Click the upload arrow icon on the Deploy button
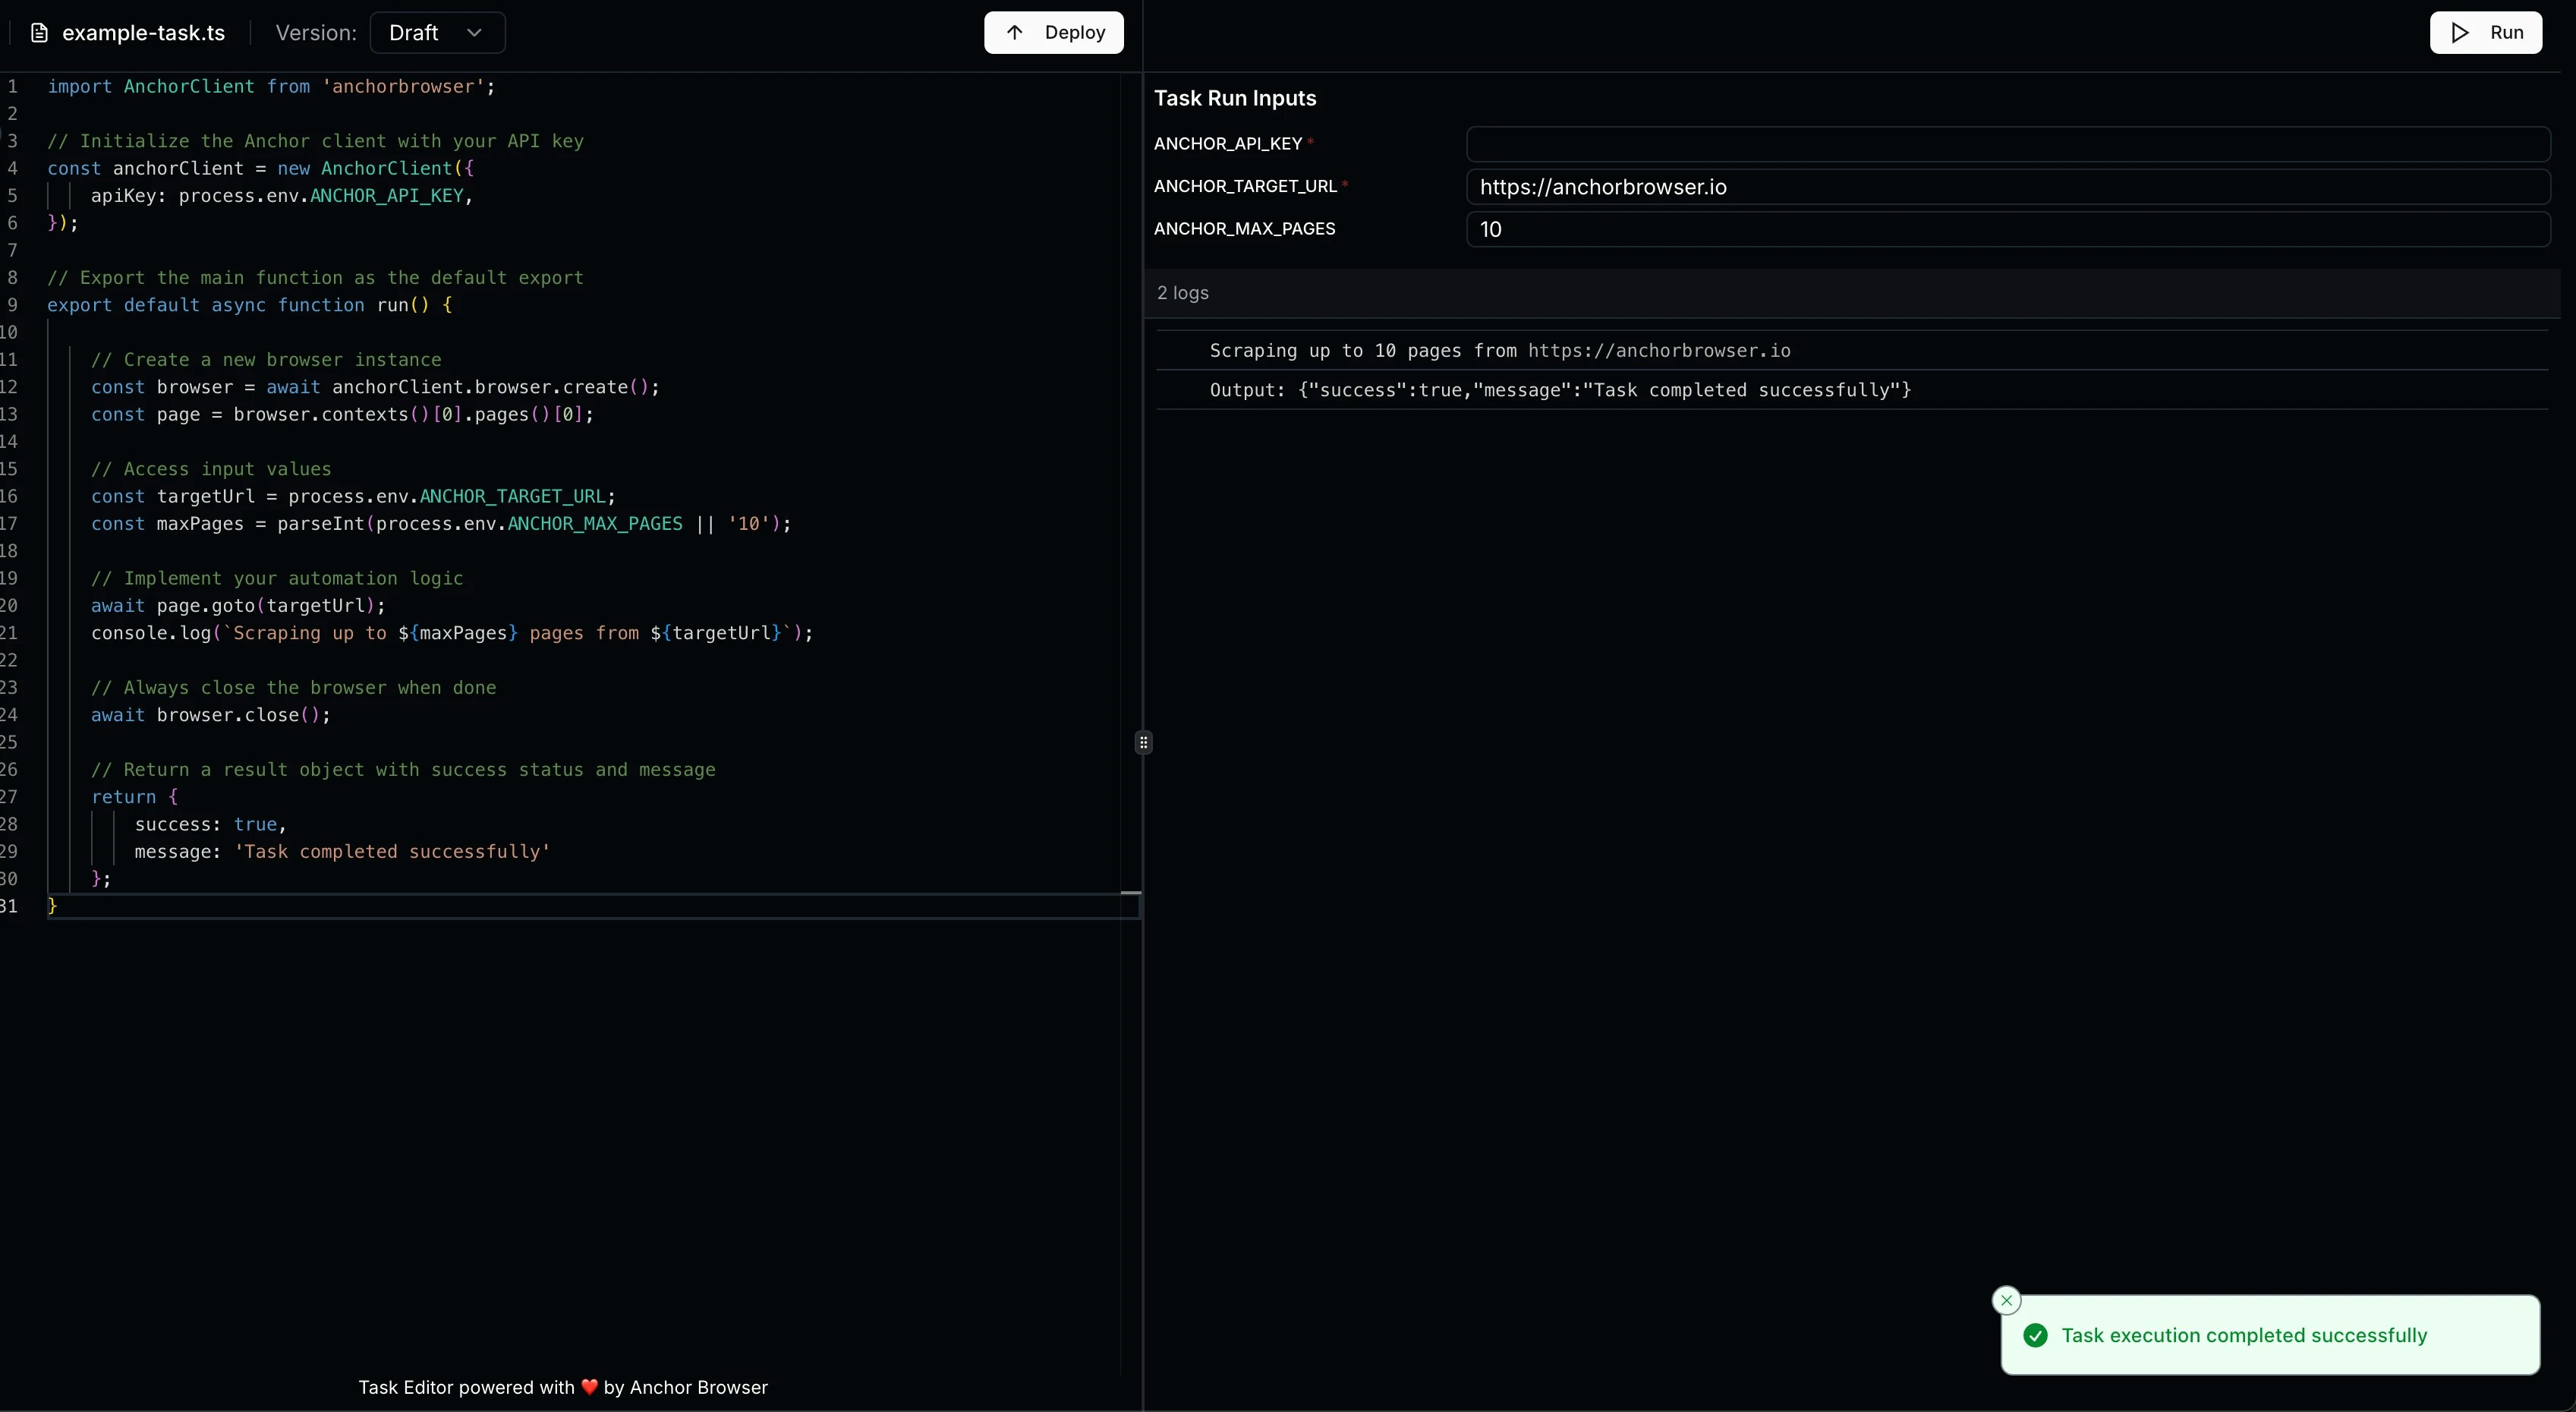 coord(1015,32)
